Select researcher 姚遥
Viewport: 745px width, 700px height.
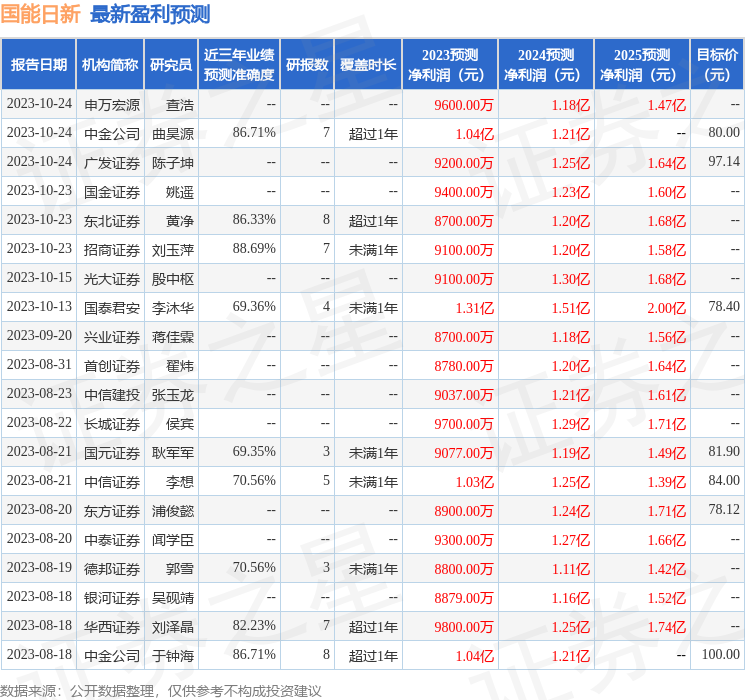[x=180, y=192]
